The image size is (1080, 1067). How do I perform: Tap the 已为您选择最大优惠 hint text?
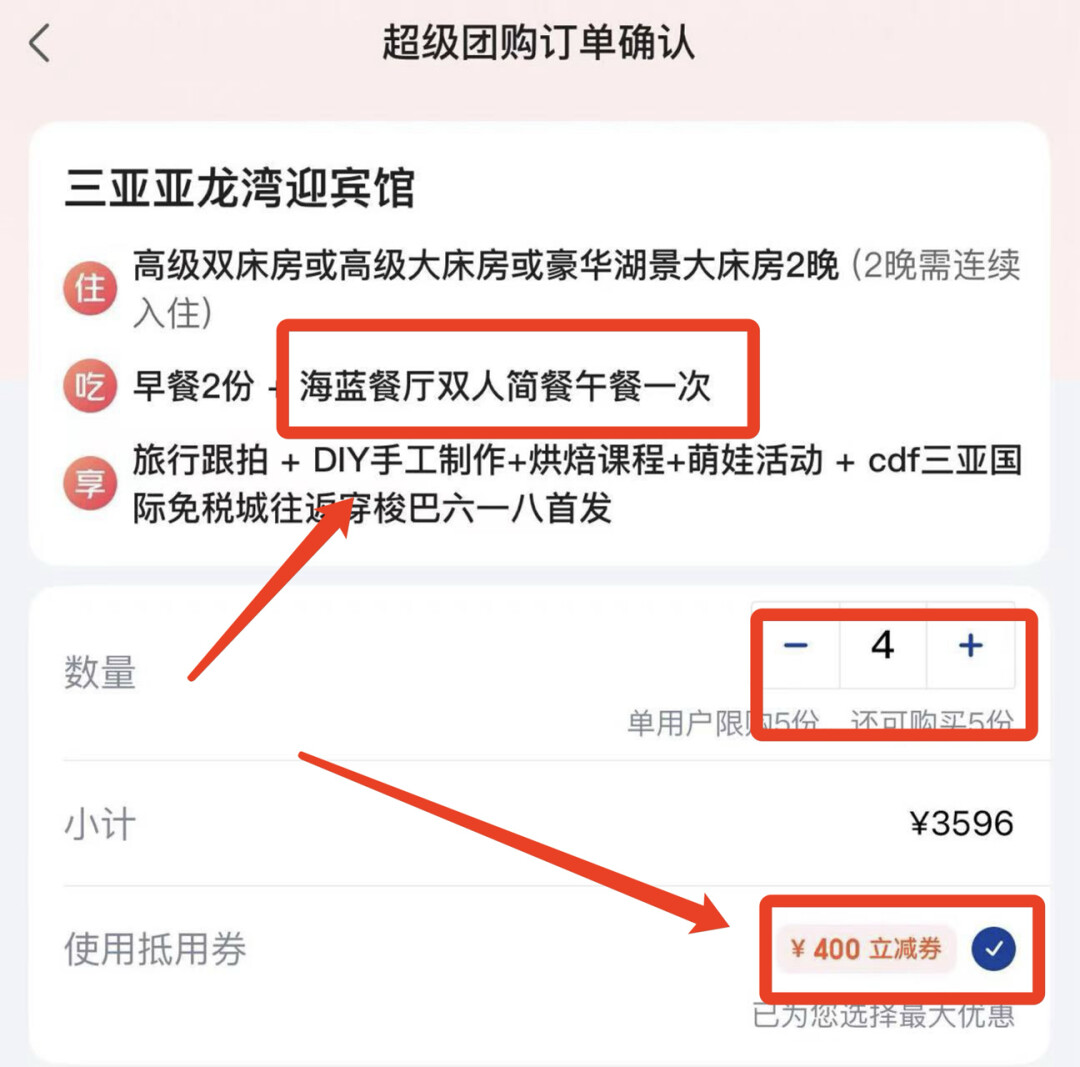tap(884, 1016)
